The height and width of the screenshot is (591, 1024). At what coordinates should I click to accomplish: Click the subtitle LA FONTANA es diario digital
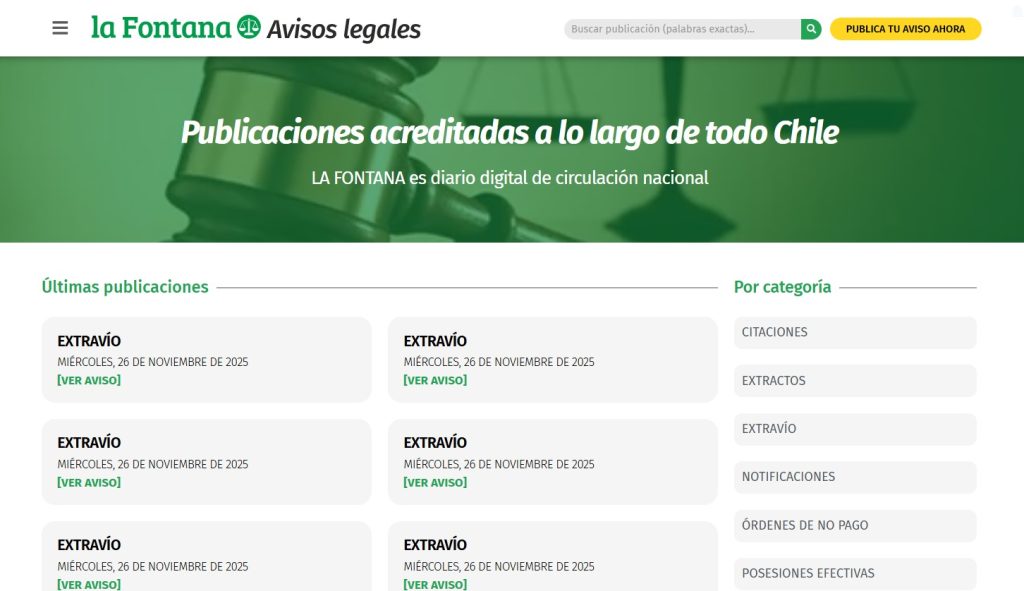509,178
